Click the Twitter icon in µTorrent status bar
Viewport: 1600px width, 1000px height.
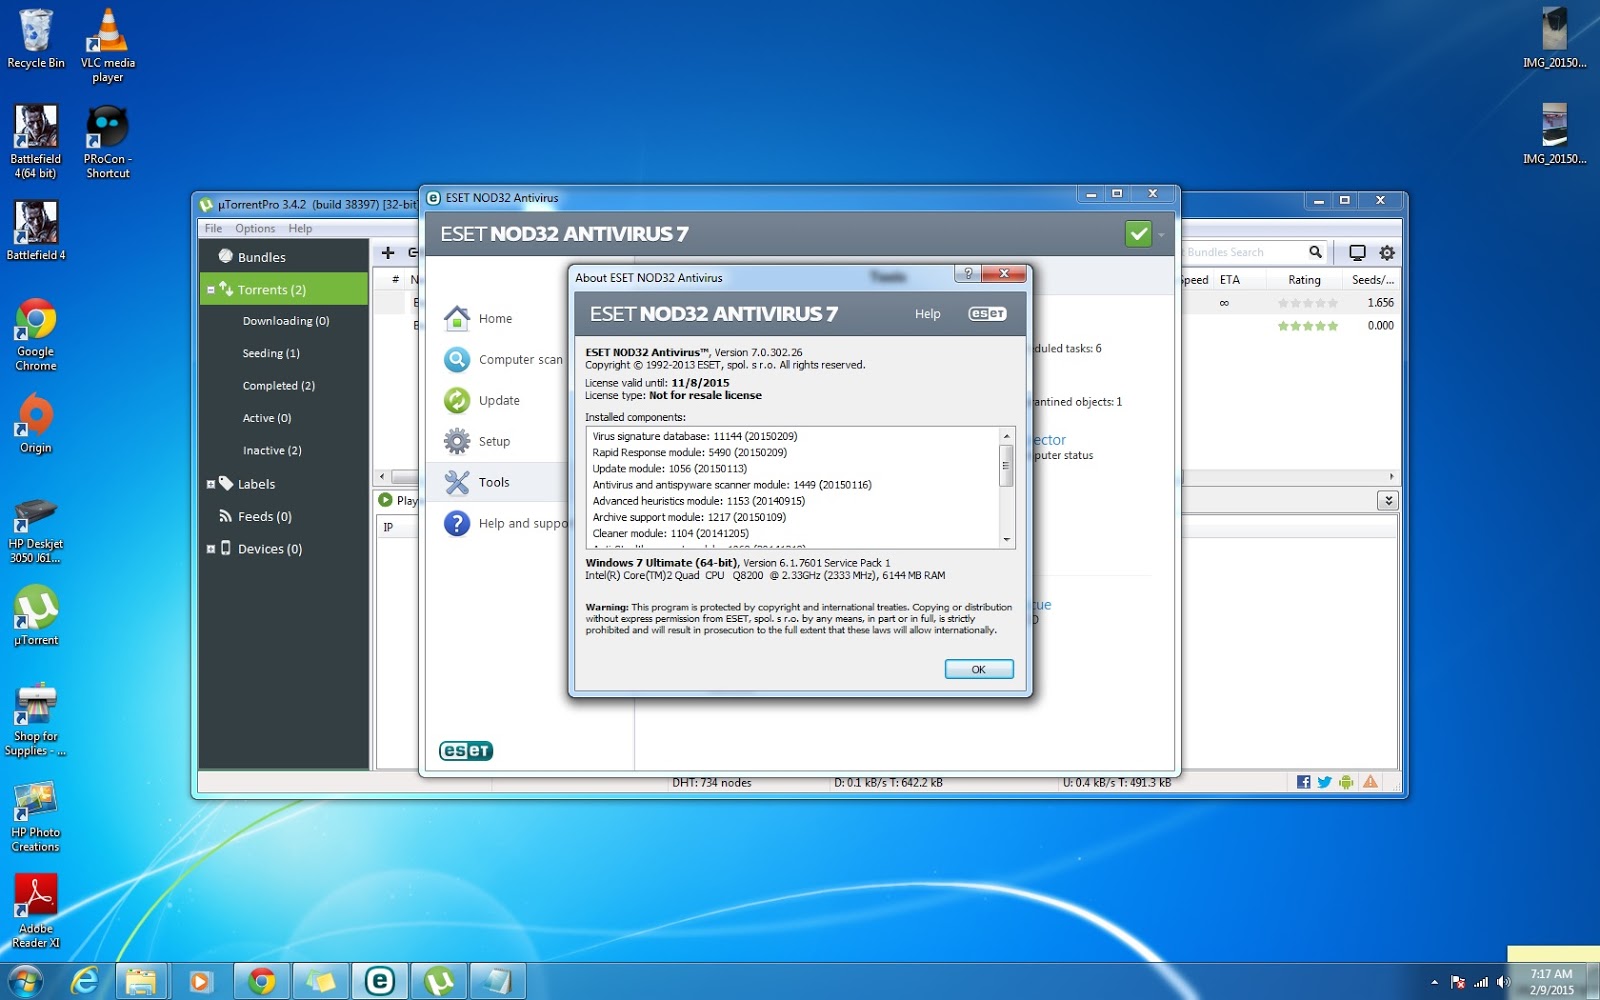(1324, 782)
